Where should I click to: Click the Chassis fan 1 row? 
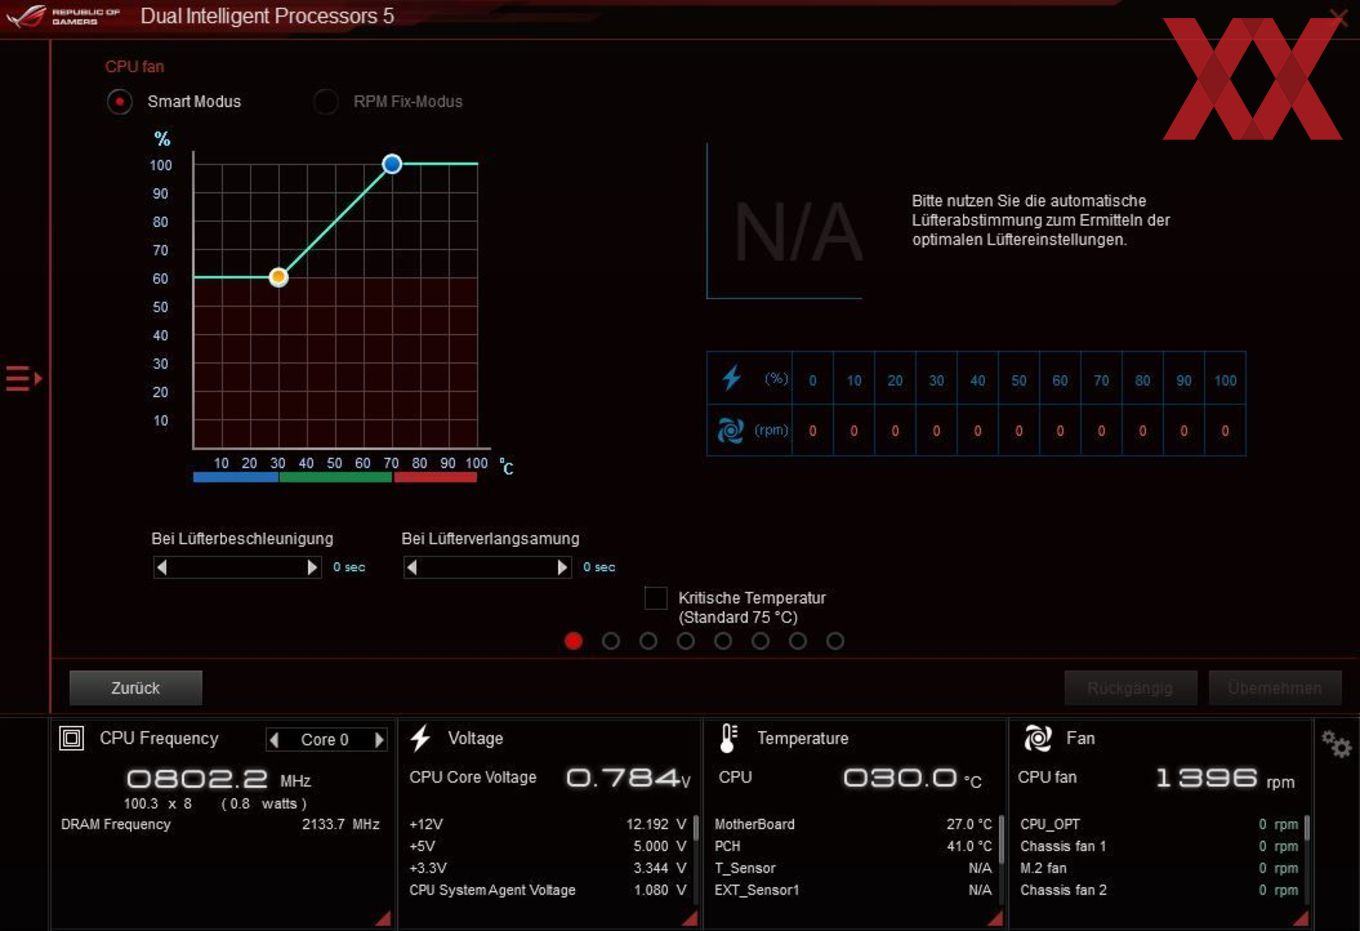1159,846
